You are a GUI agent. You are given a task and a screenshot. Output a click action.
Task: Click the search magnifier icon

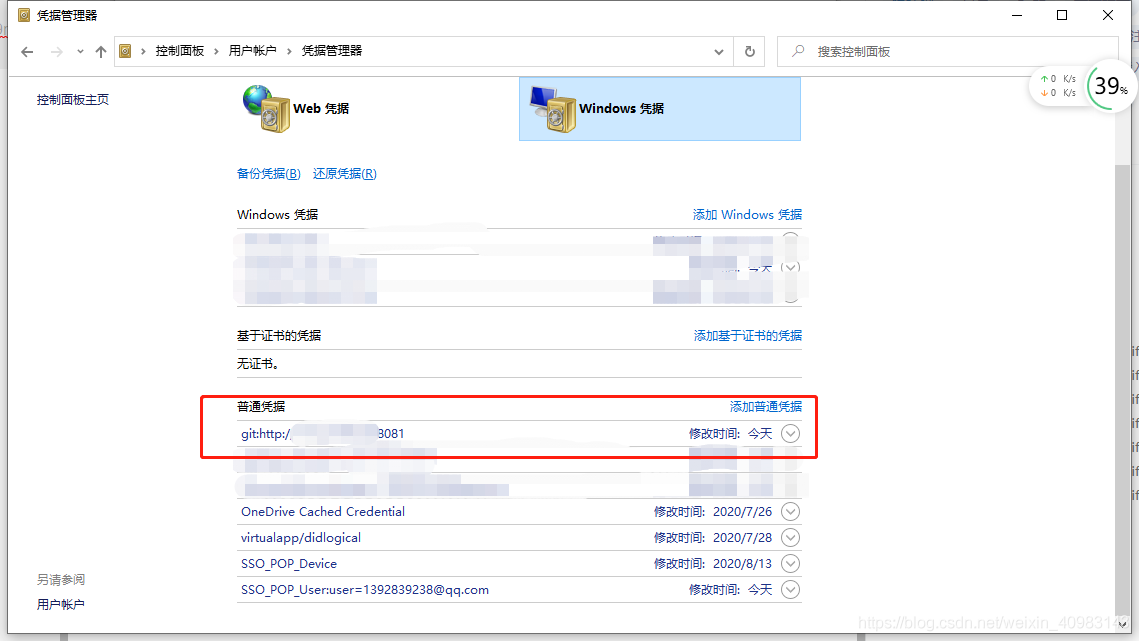click(x=798, y=51)
